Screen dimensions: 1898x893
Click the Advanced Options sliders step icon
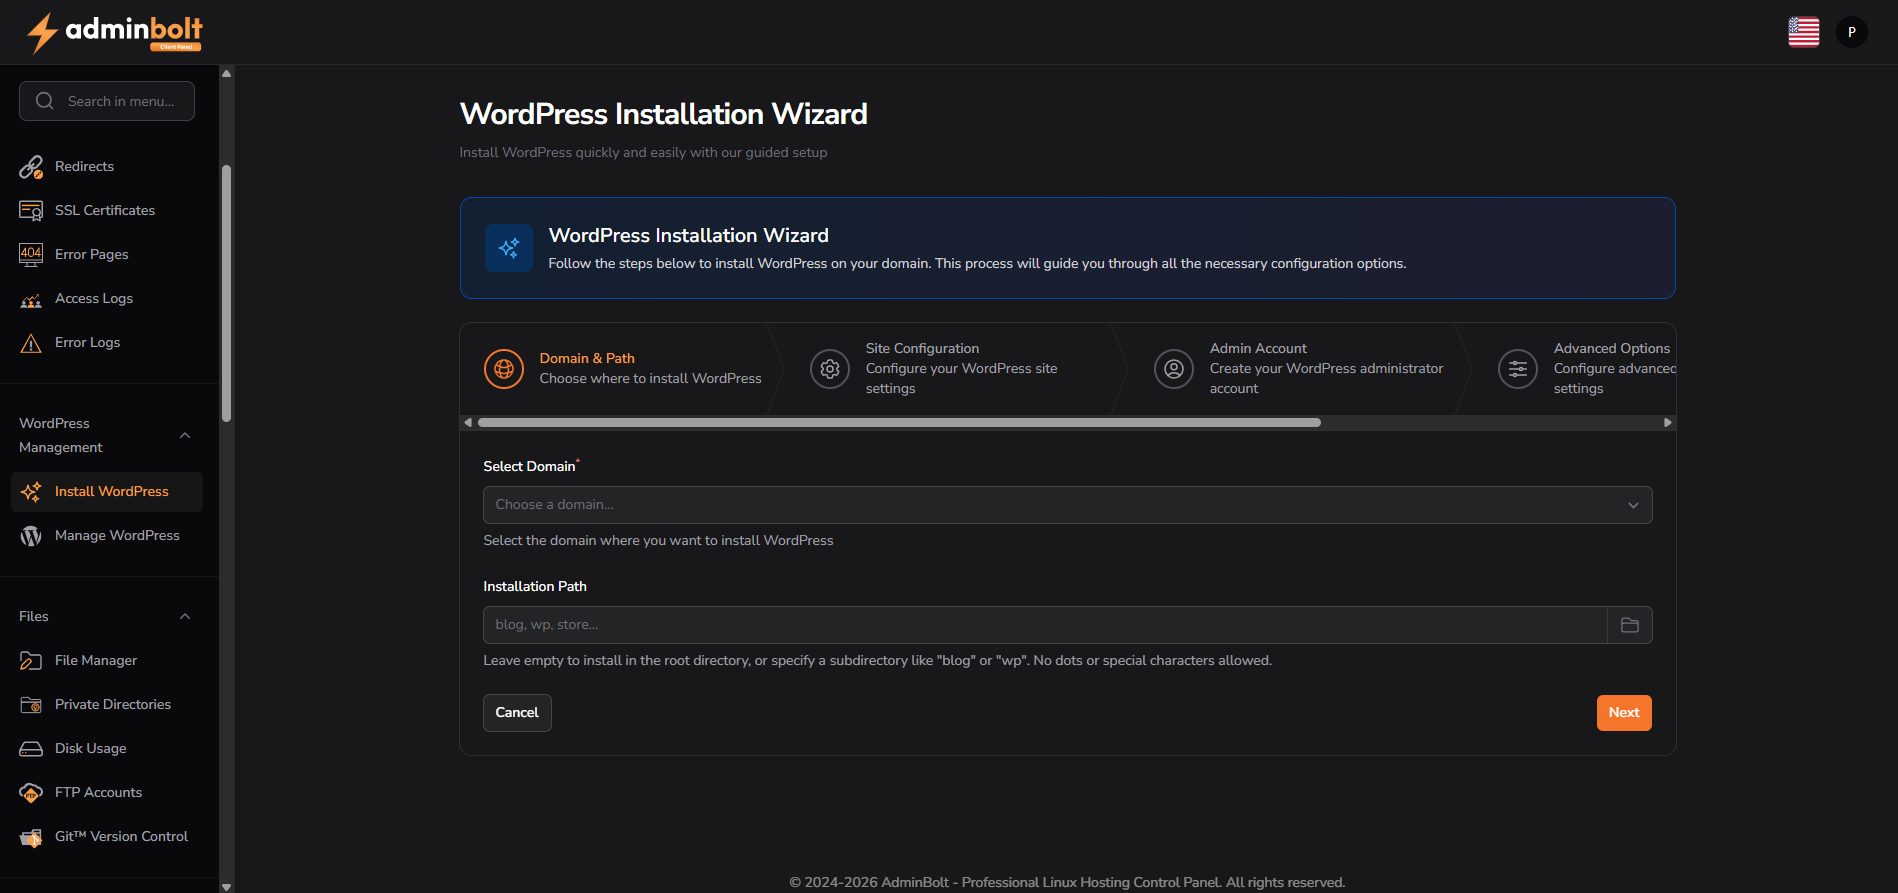[x=1518, y=369]
